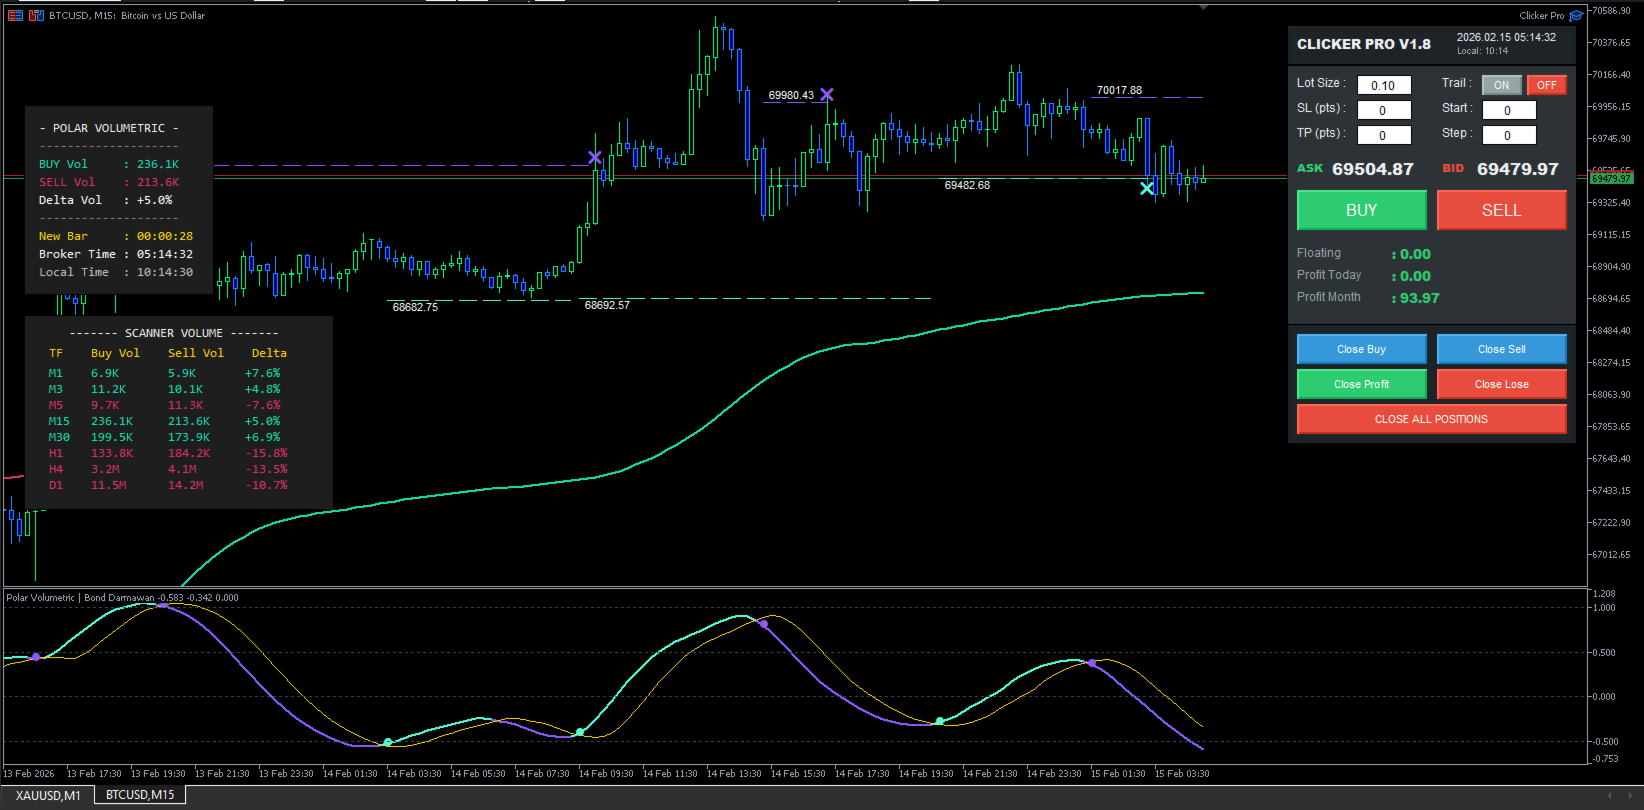The width and height of the screenshot is (1644, 810).
Task: Click the BUY Vol 236.1K reading
Action: [109, 164]
